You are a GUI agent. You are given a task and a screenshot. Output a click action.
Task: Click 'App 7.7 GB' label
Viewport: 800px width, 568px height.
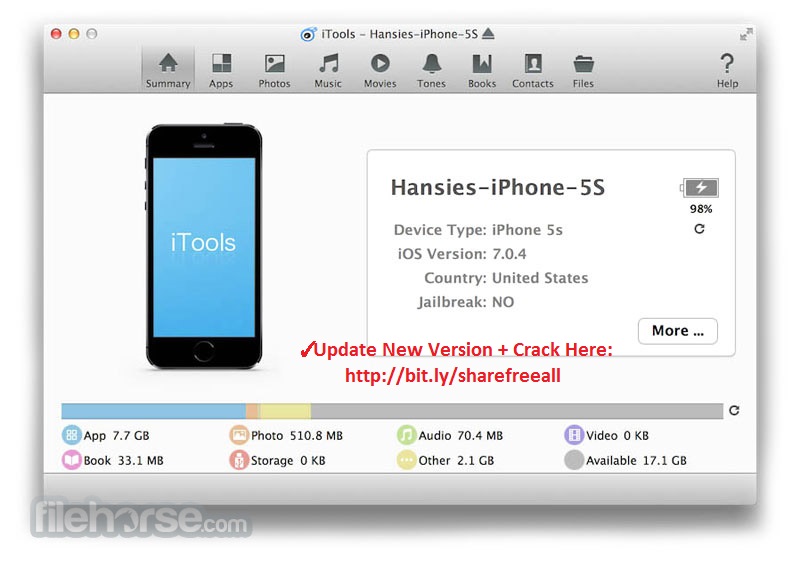pyautogui.click(x=116, y=435)
